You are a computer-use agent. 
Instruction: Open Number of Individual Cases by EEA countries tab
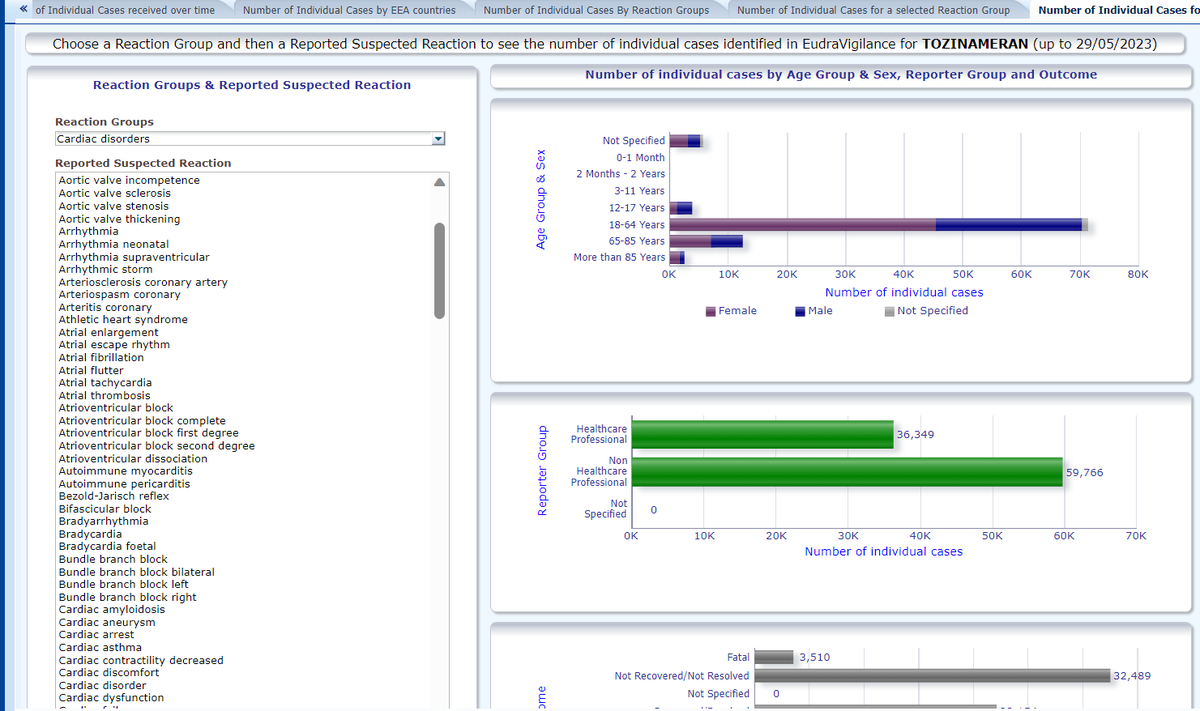pyautogui.click(x=349, y=10)
